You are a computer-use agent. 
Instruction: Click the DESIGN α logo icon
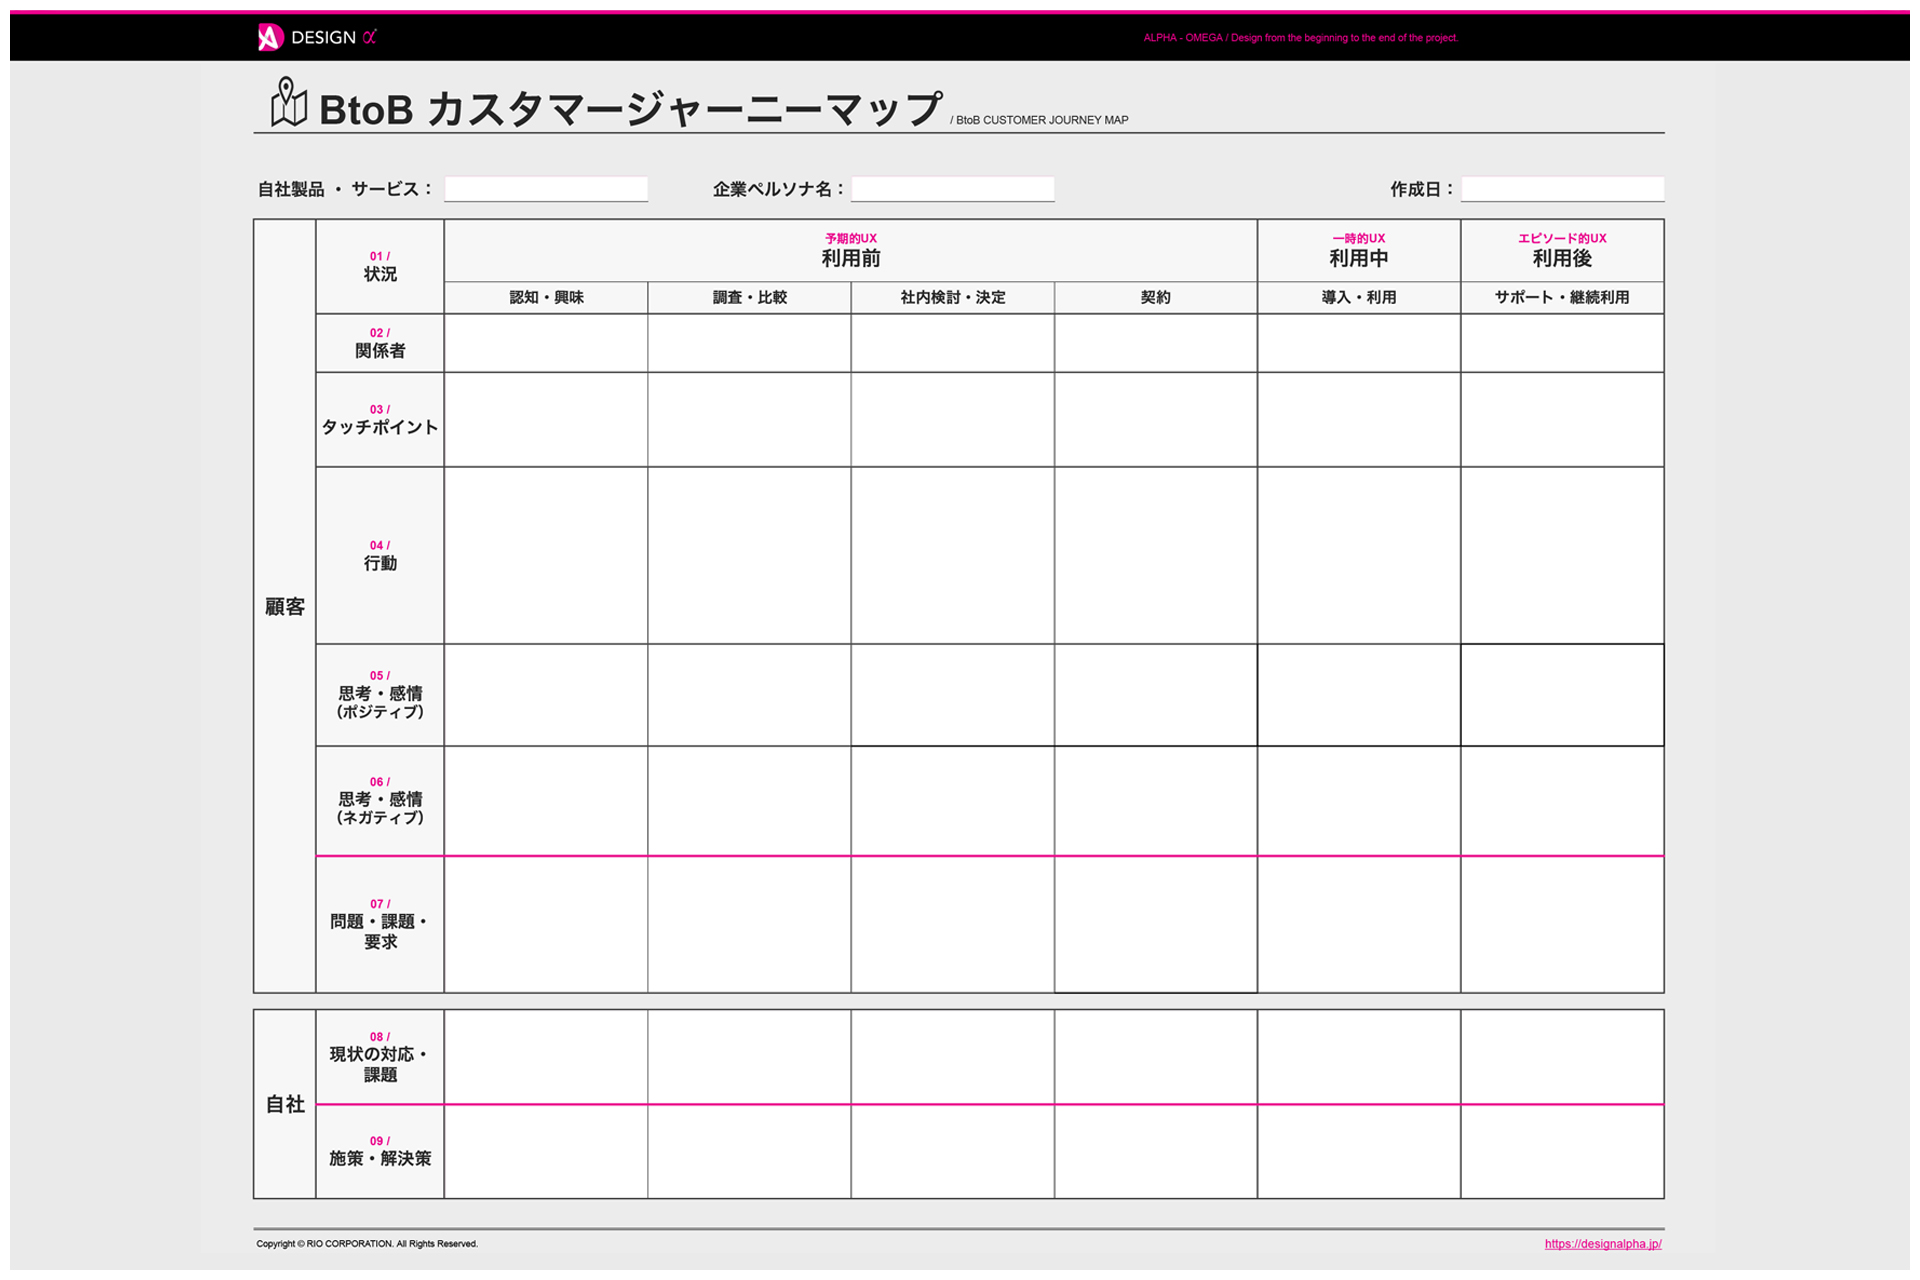tap(270, 37)
